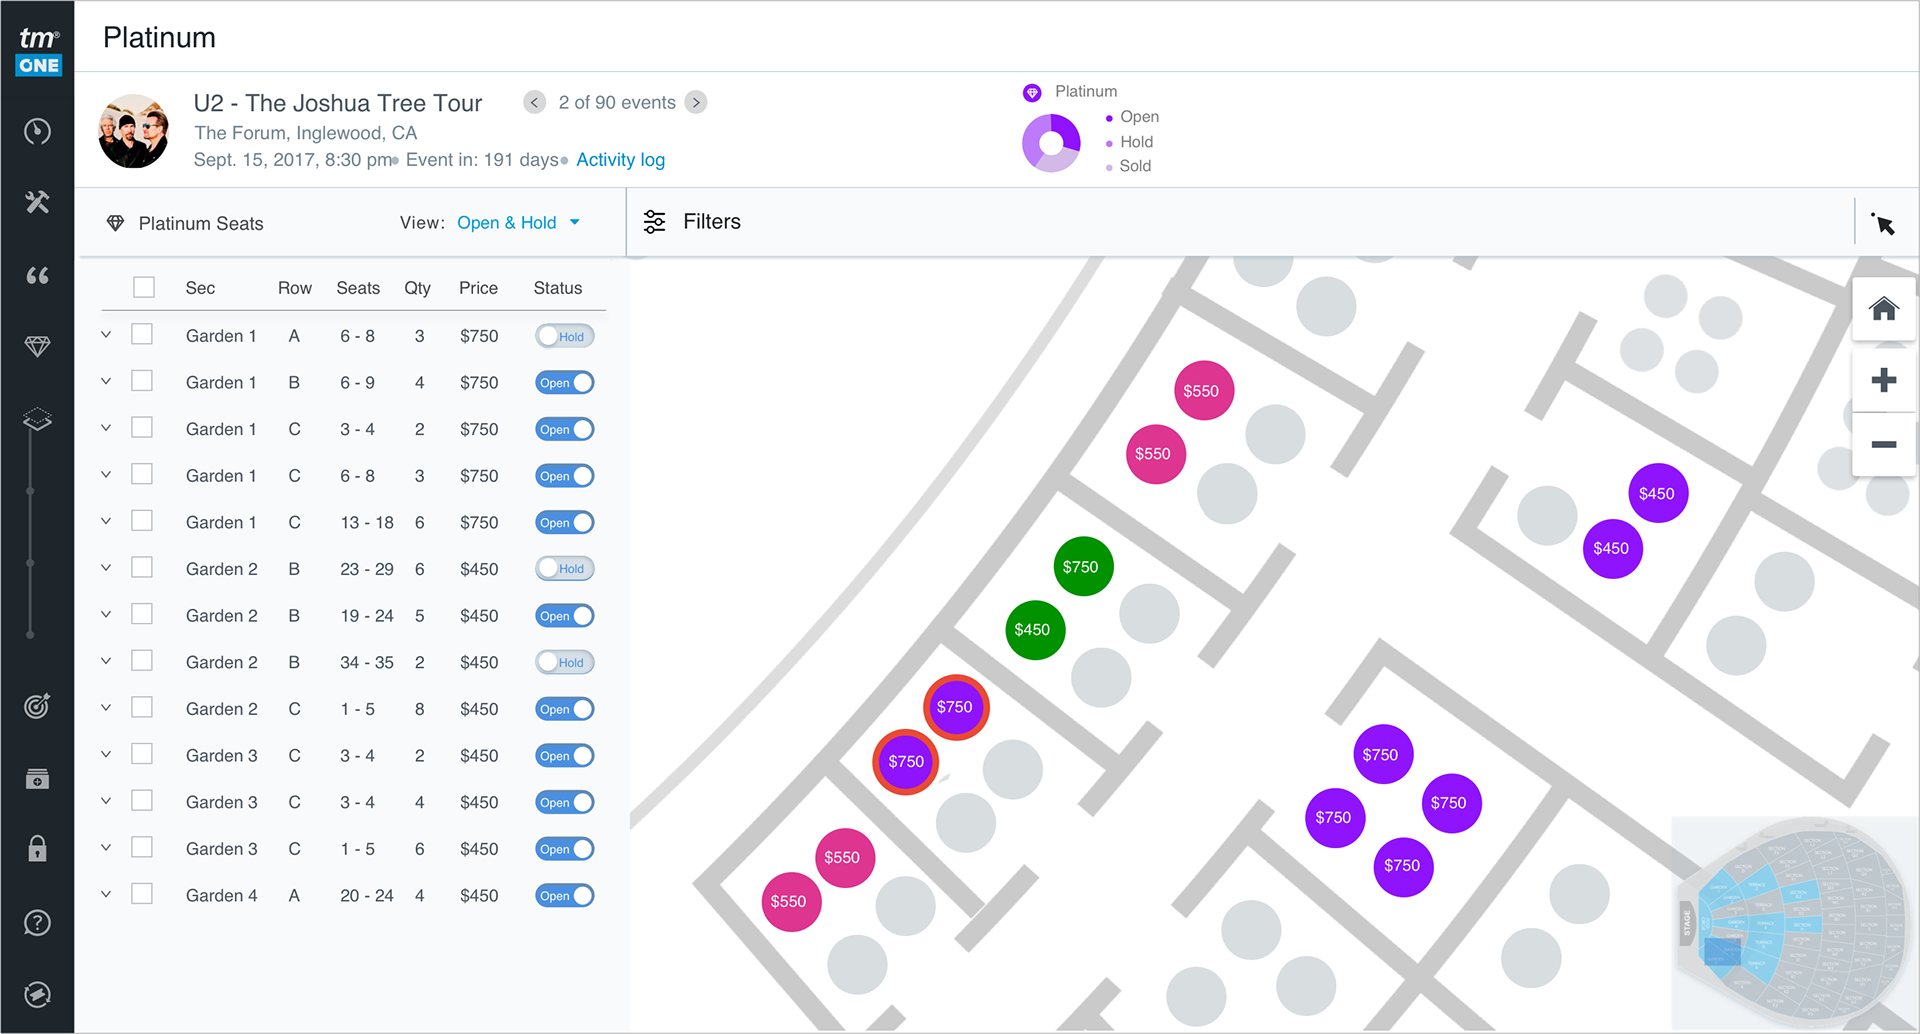Toggle Hold status for Garden 2 seats 34 - 35
This screenshot has height=1034, width=1920.
[565, 662]
